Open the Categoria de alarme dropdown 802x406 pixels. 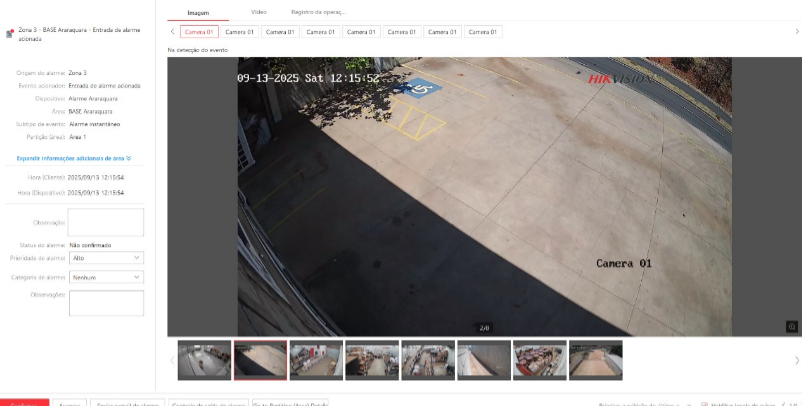click(x=106, y=277)
